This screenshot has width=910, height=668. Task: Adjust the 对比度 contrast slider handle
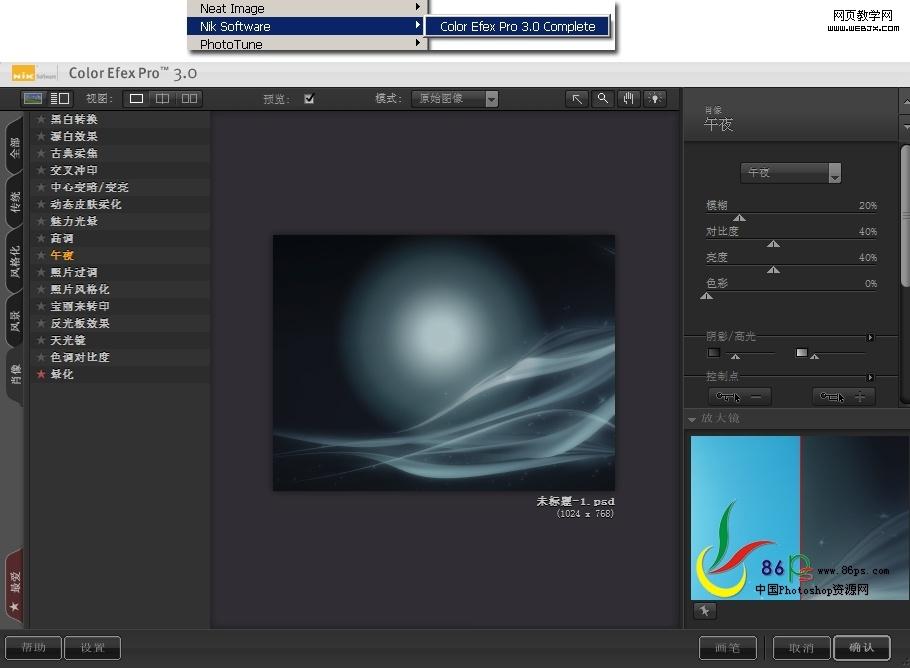click(x=773, y=244)
